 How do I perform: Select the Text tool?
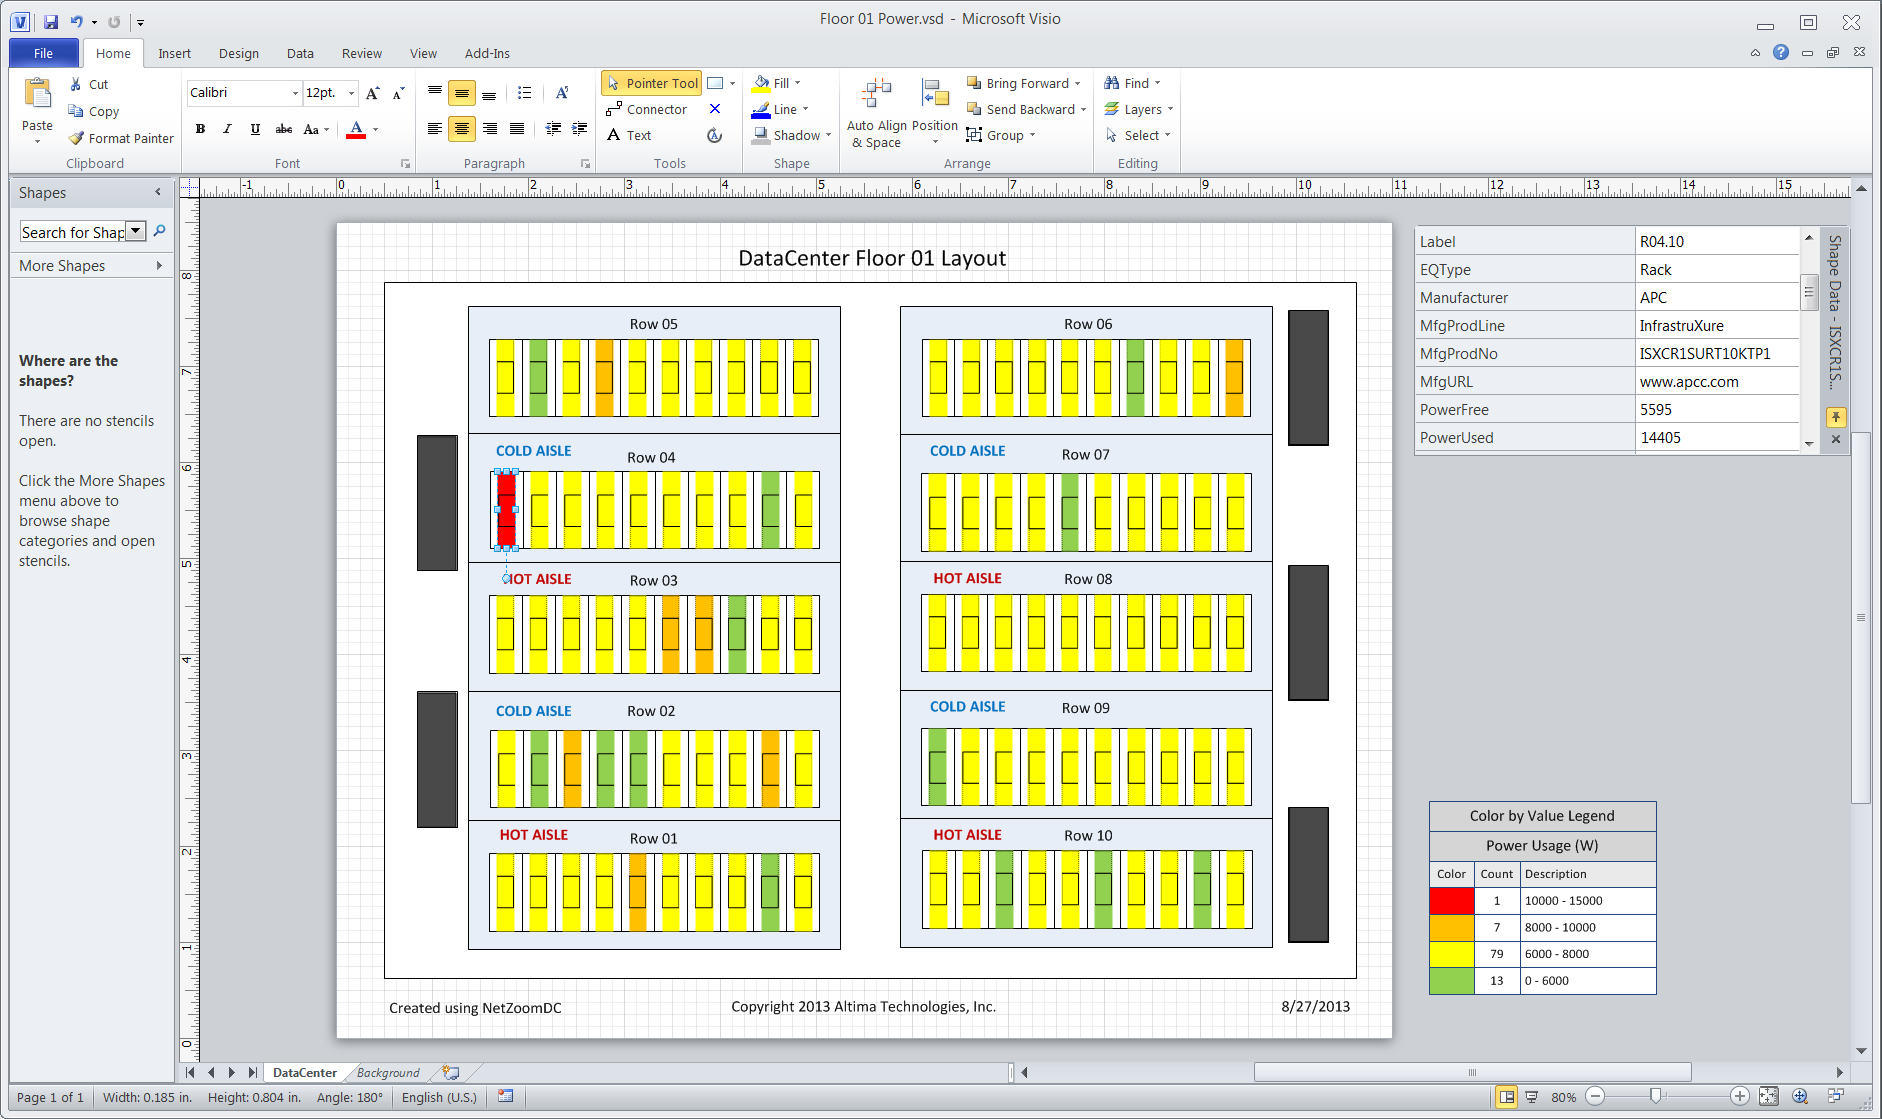(x=629, y=135)
